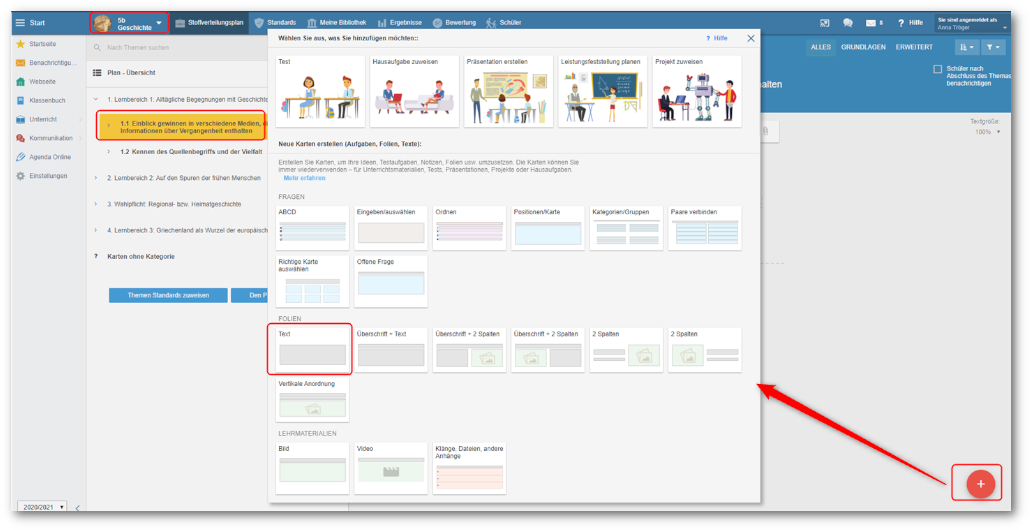Expand 3. Wahlpflicht Regionalgeschichte
The height and width of the screenshot is (530, 1030).
tap(97, 204)
